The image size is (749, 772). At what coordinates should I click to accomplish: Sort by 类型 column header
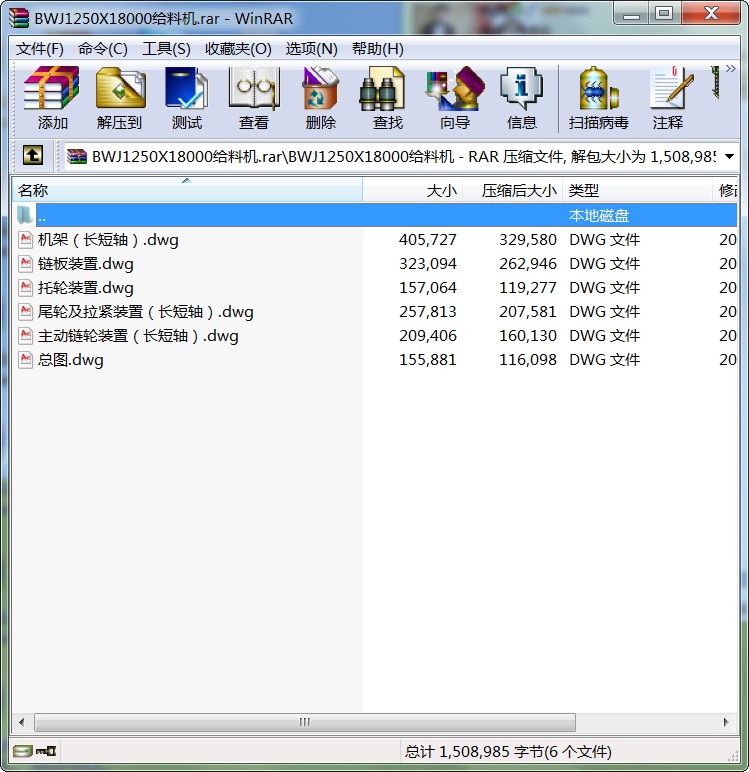(637, 190)
